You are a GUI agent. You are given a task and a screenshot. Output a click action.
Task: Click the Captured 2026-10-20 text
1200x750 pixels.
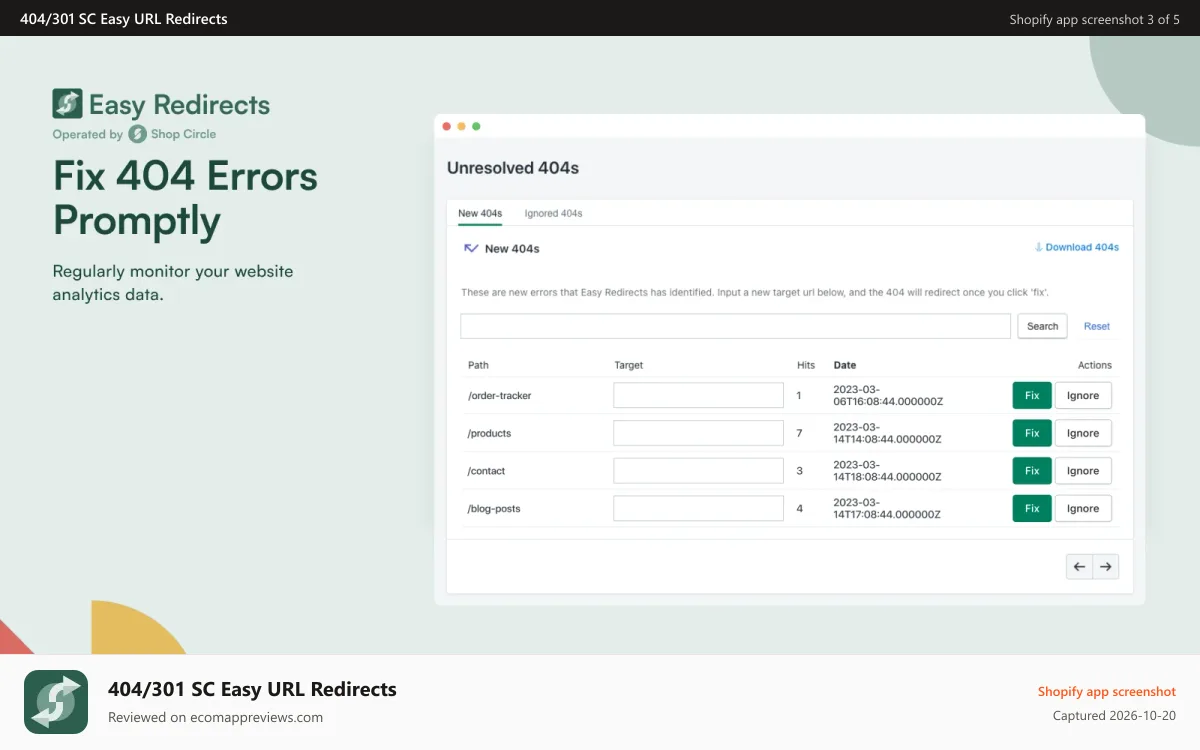[x=1115, y=716]
